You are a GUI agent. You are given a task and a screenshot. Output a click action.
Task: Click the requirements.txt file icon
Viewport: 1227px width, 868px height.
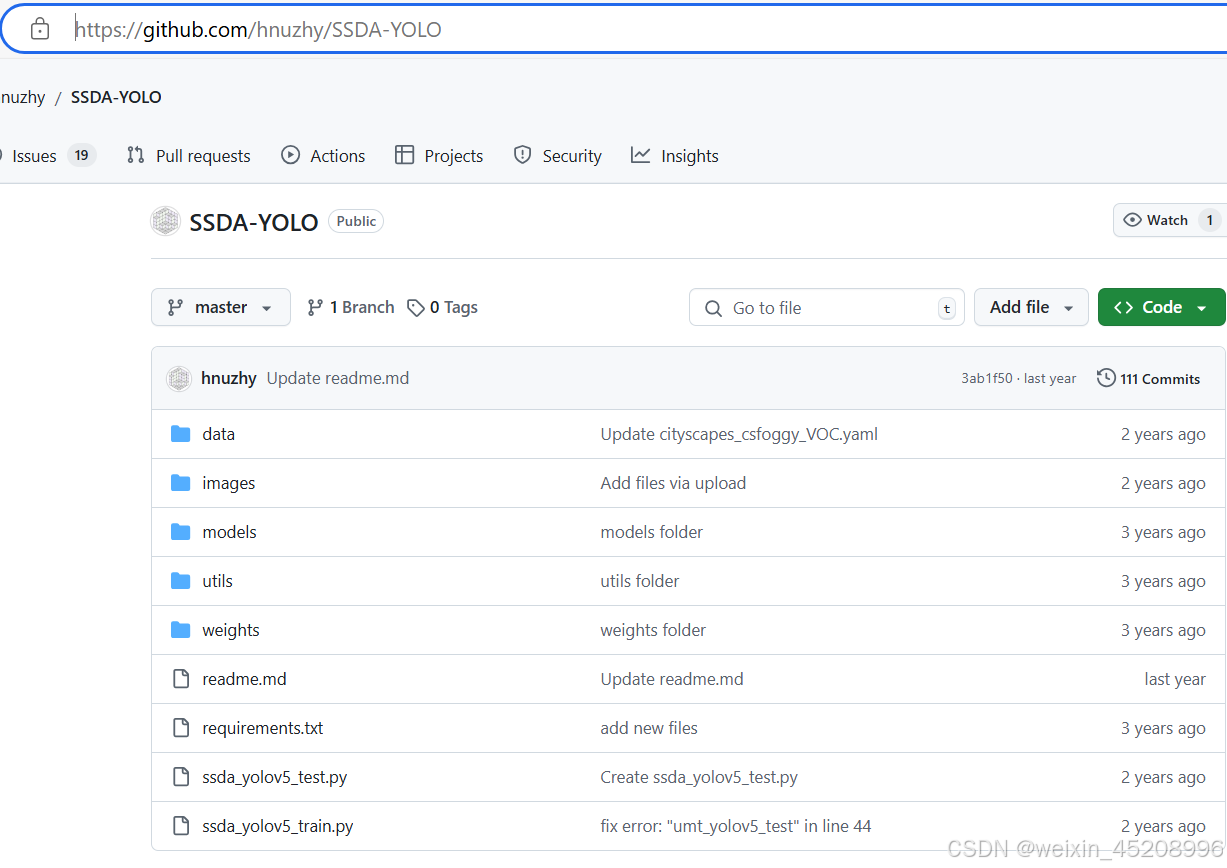tap(181, 728)
